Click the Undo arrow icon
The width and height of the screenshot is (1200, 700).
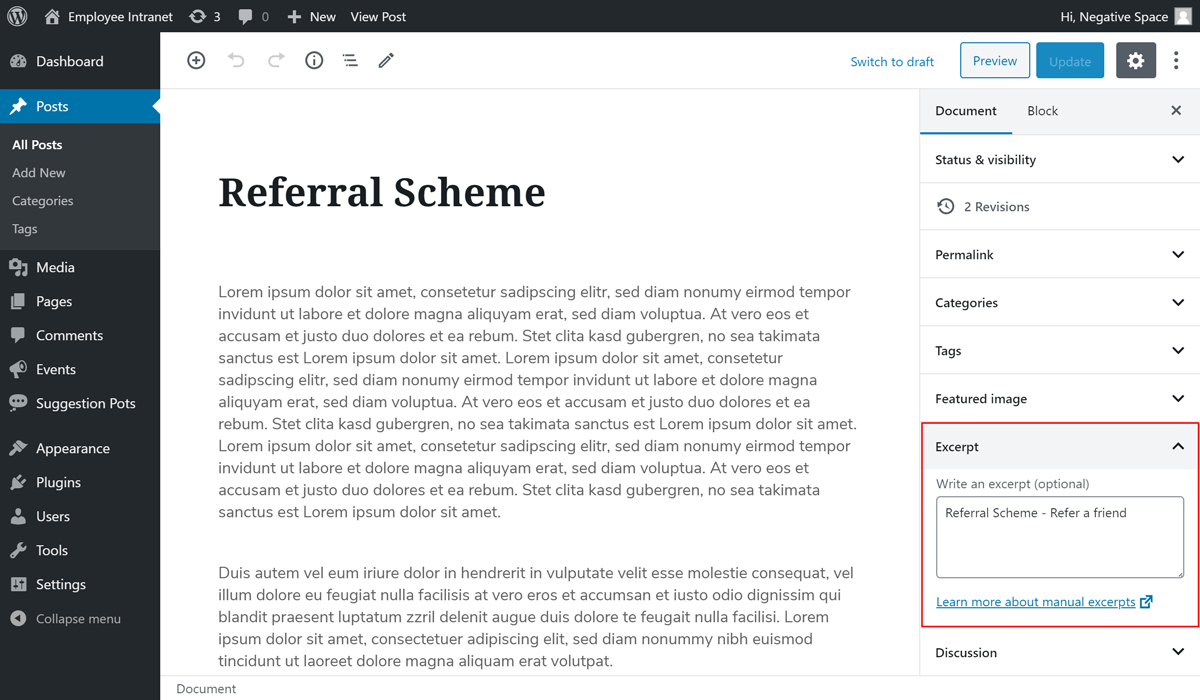click(x=236, y=61)
